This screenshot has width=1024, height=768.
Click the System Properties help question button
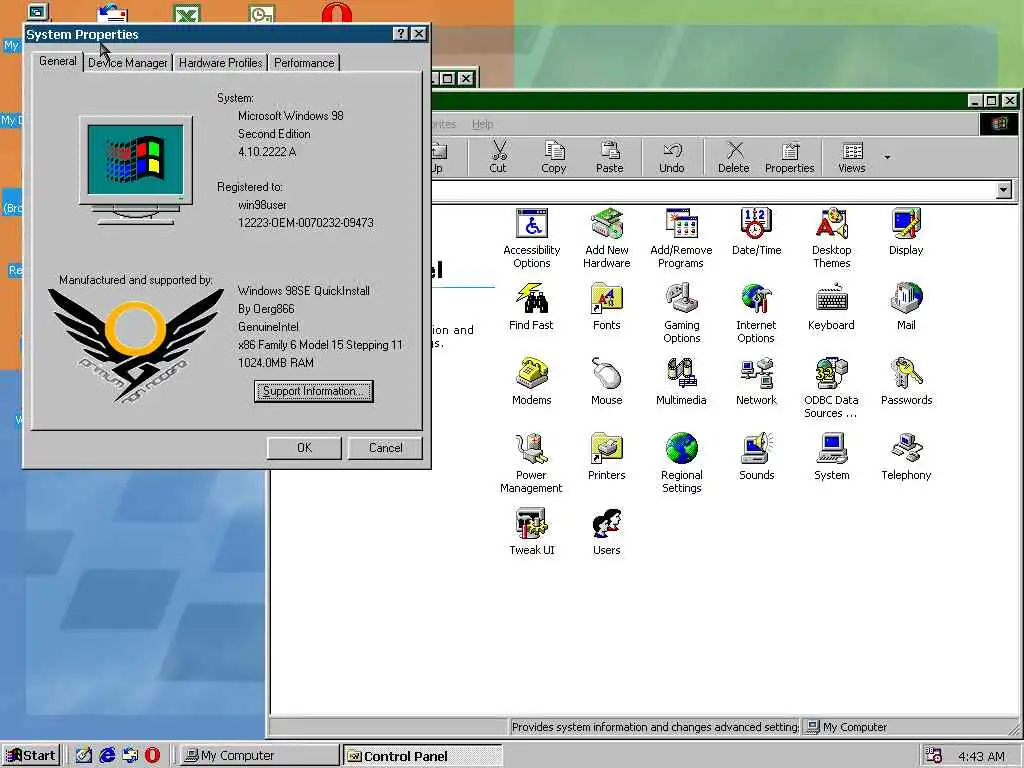tap(401, 34)
